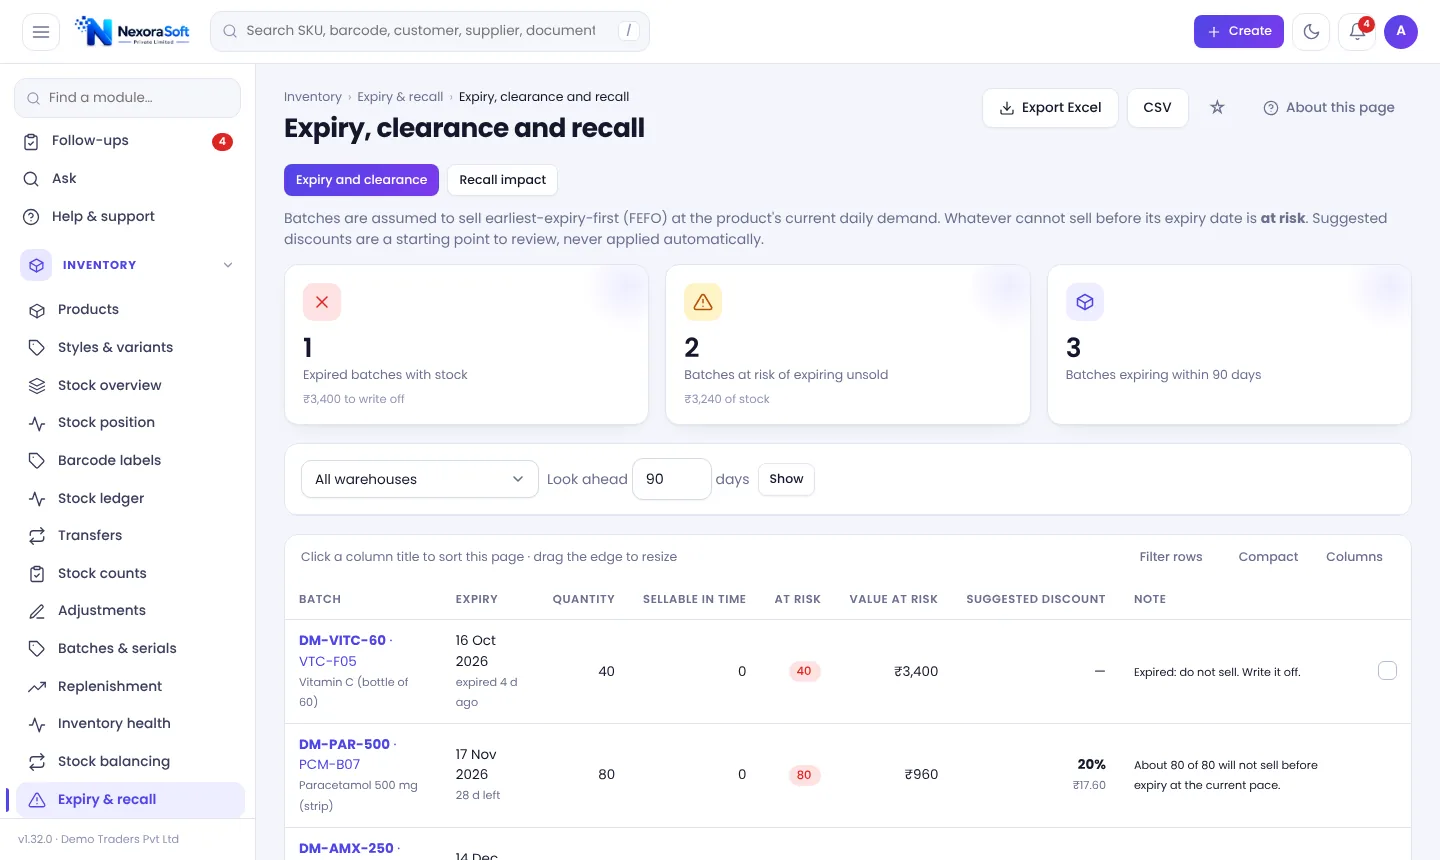The image size is (1440, 860).
Task: Open Filter rows option
Action: click(1171, 557)
